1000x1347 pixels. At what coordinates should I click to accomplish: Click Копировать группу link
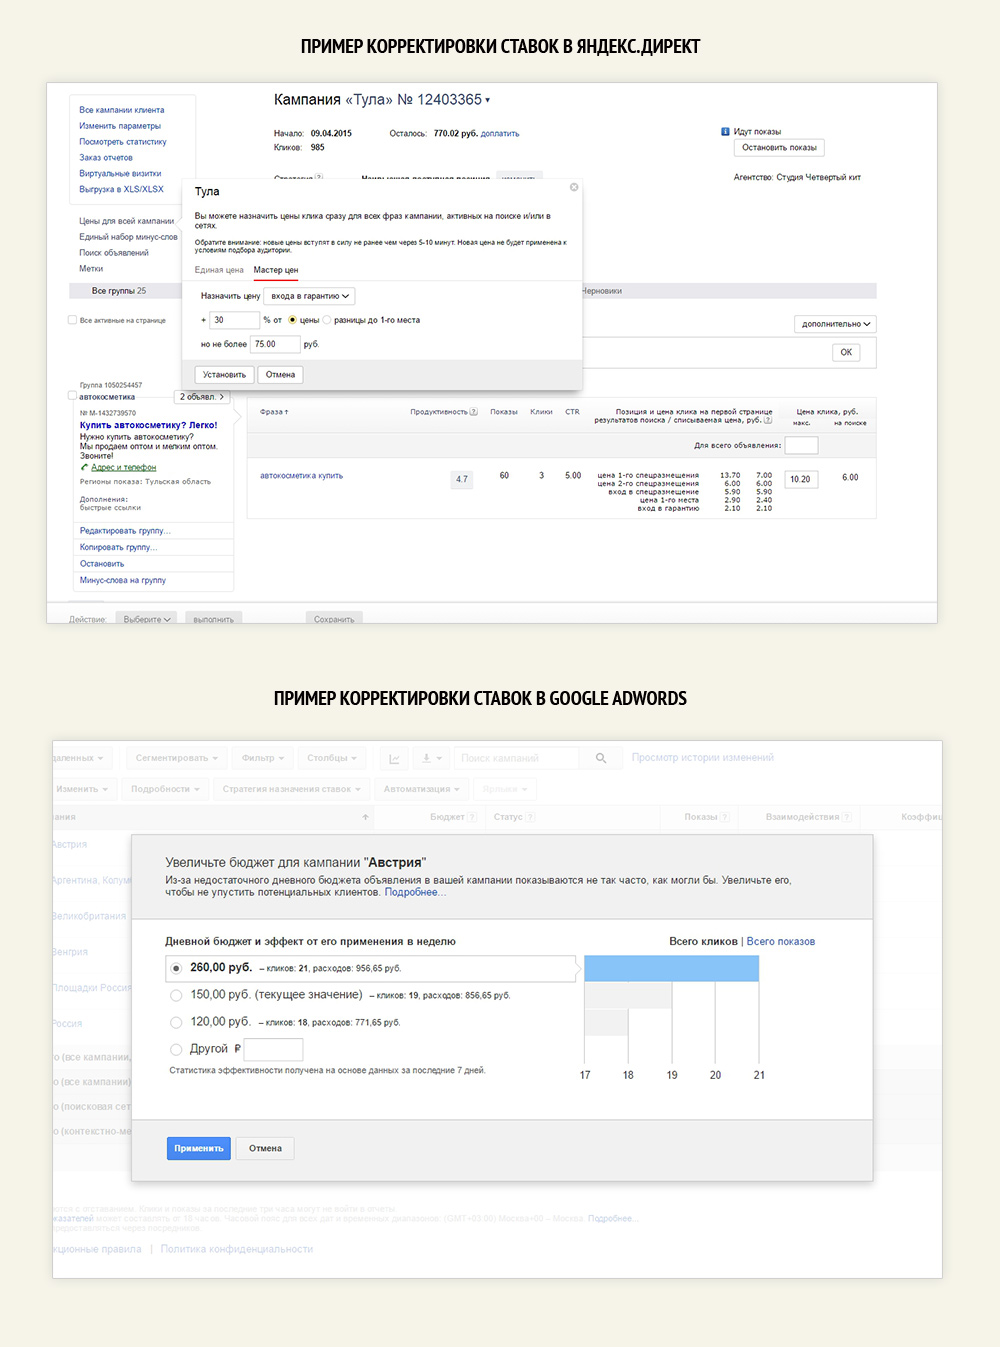pyautogui.click(x=119, y=547)
